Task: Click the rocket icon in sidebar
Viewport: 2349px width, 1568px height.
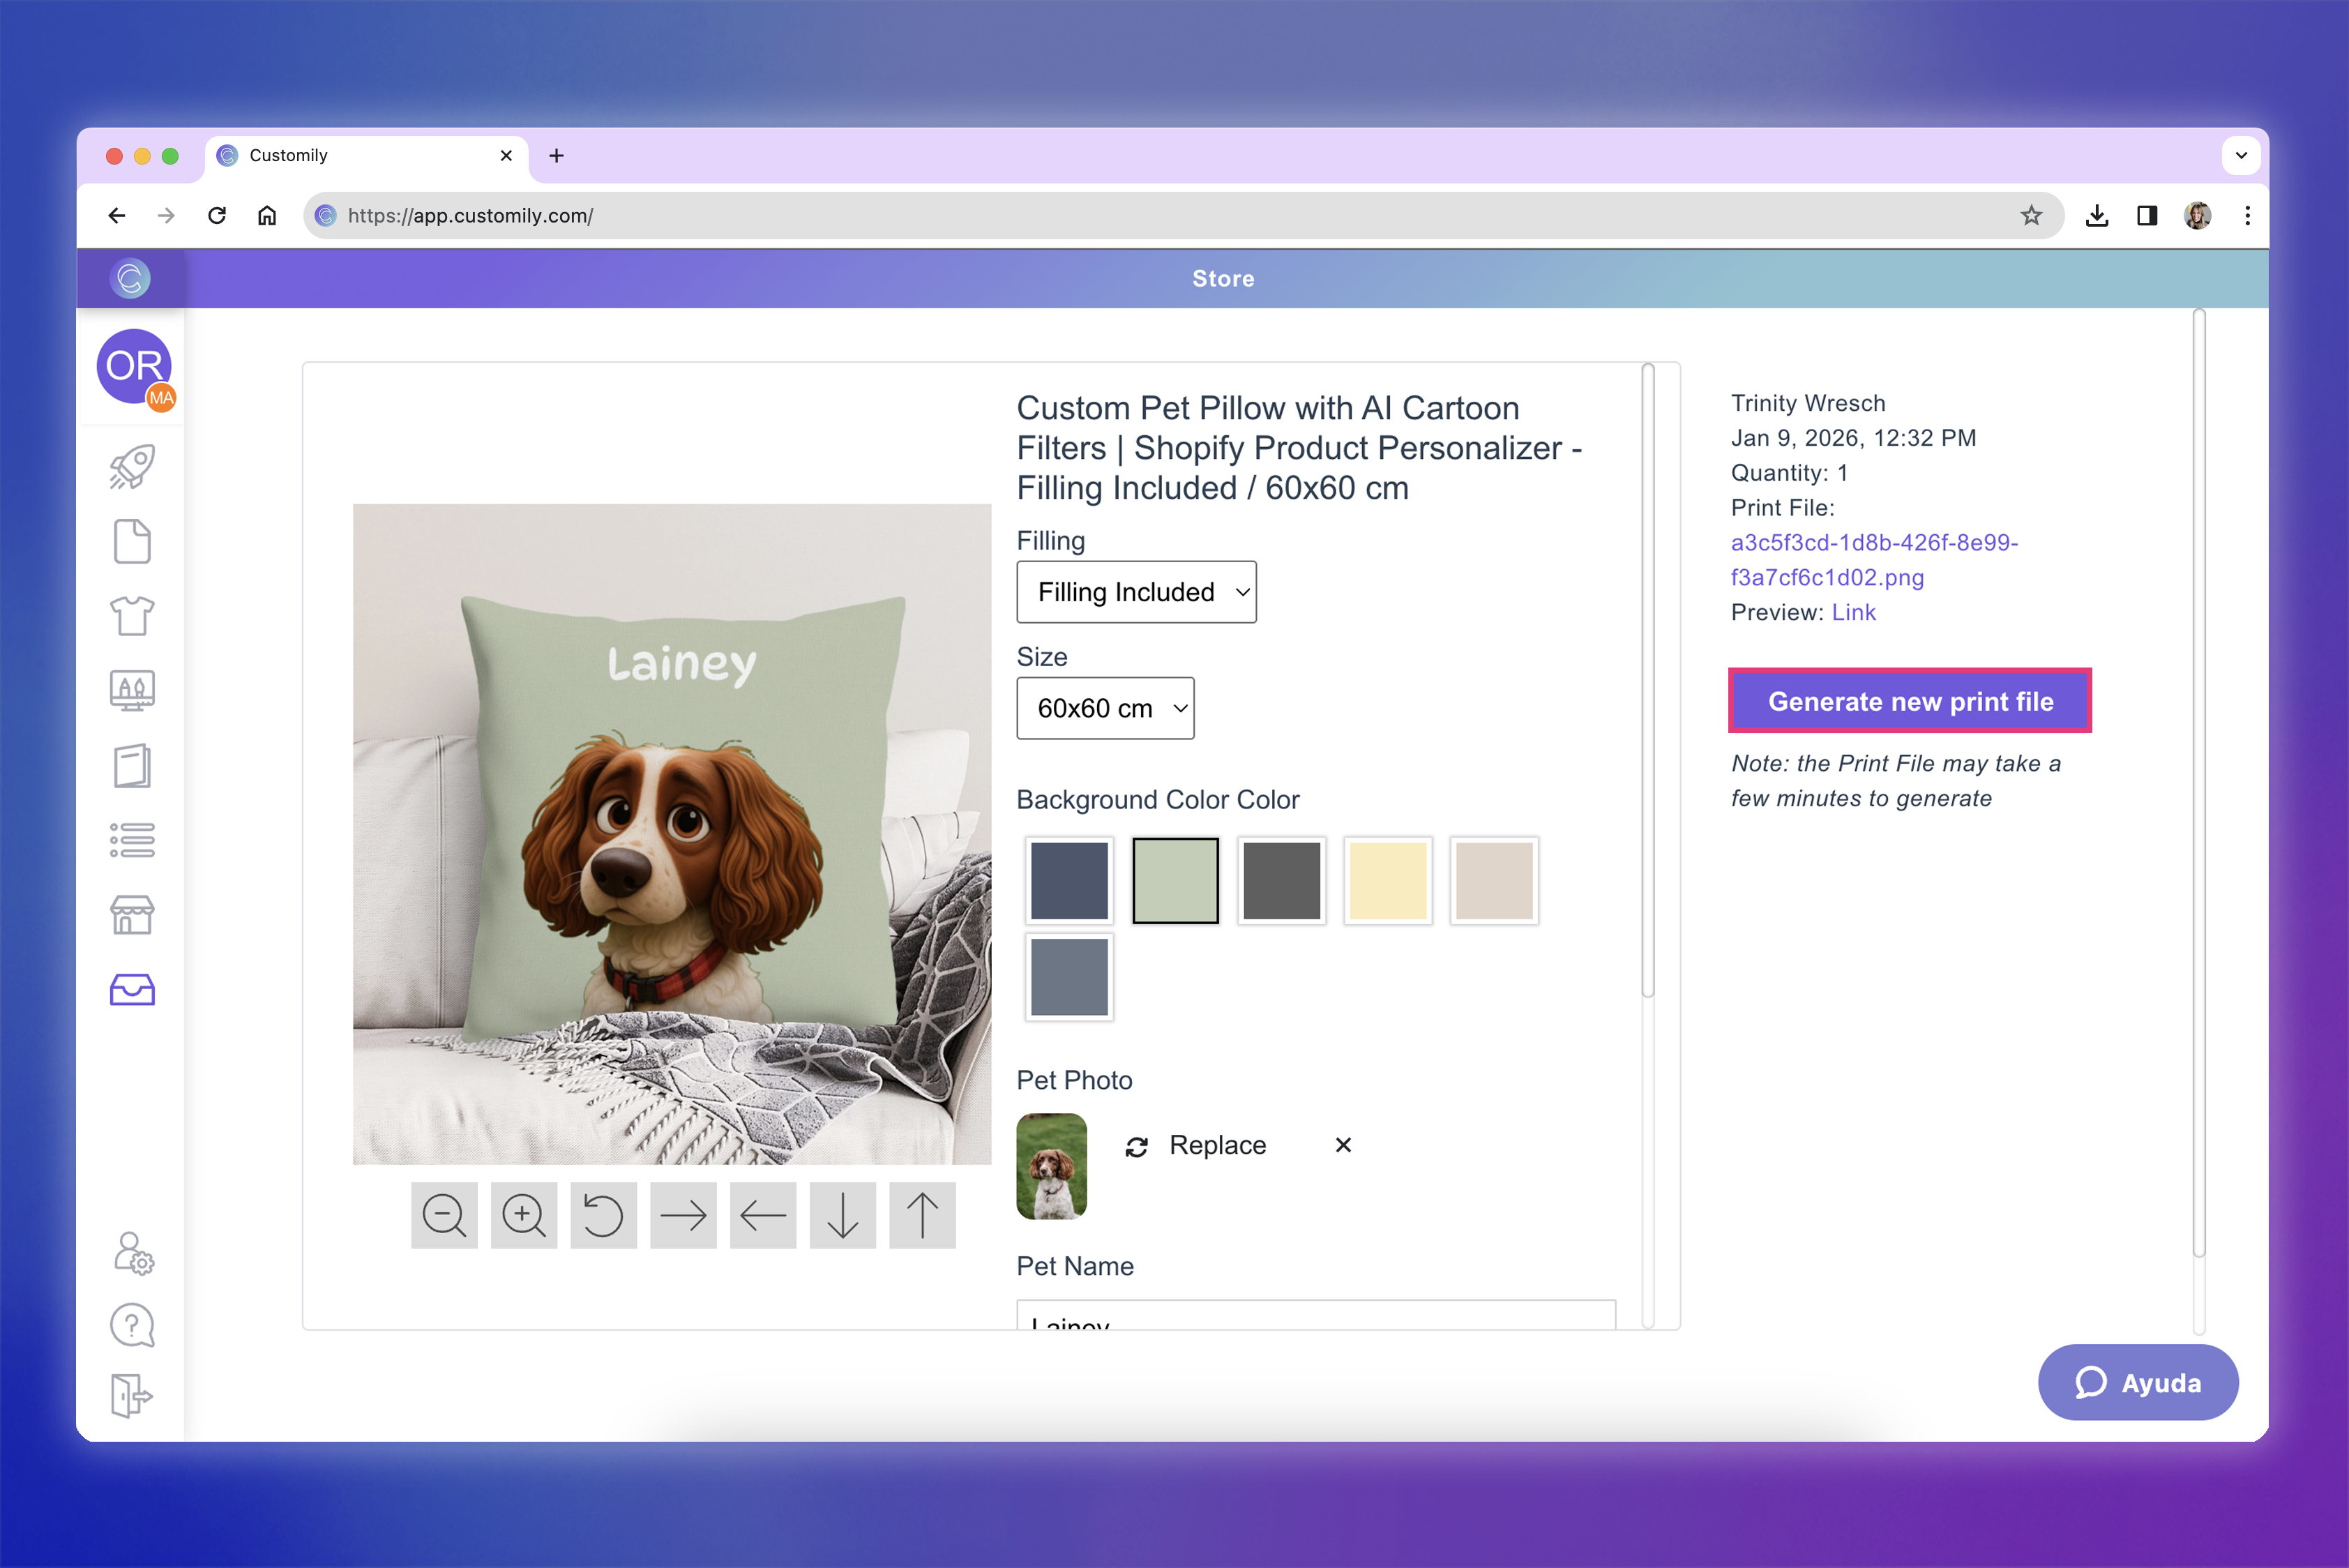Action: [132, 467]
